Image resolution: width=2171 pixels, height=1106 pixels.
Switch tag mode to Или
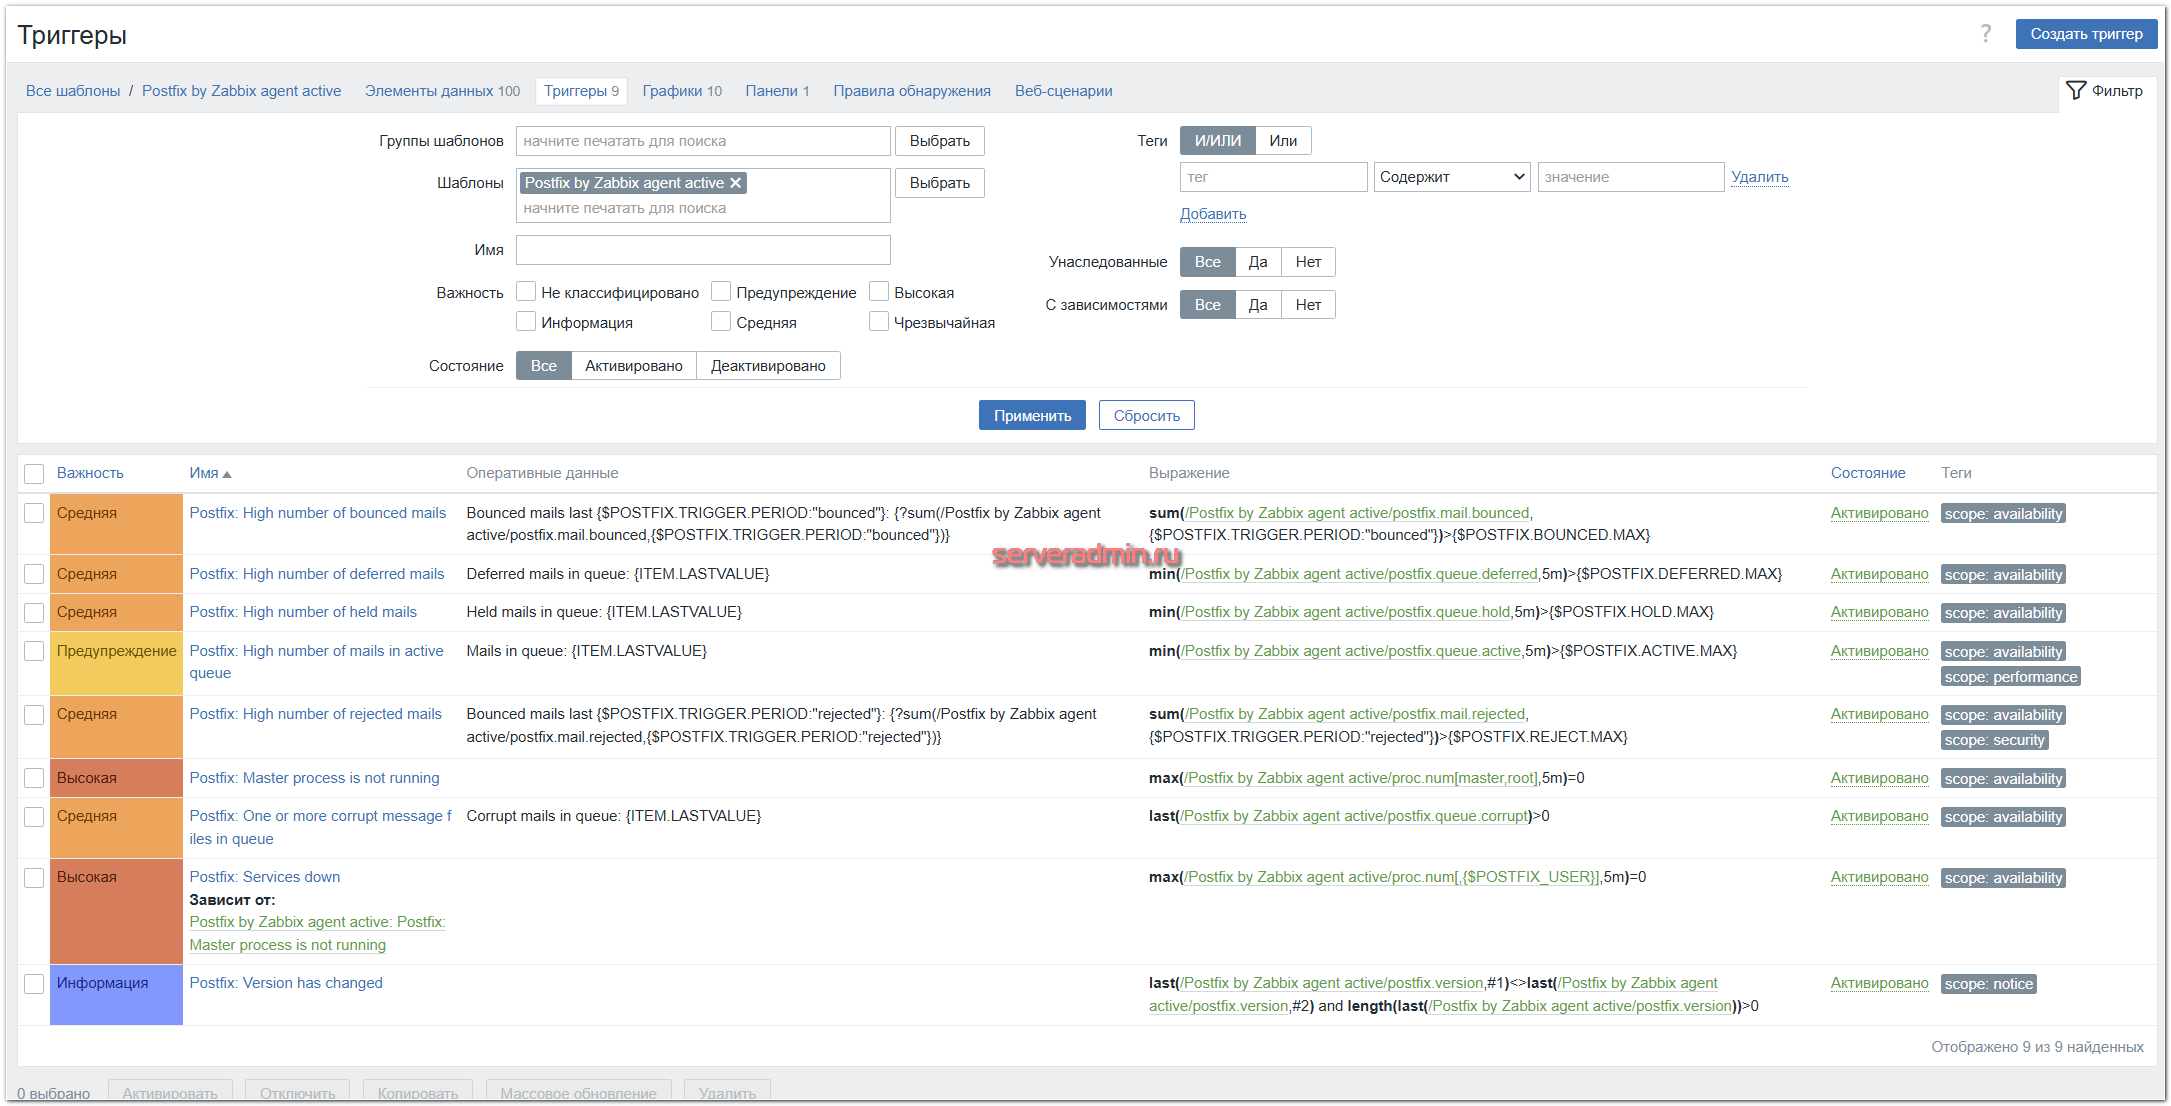pos(1282,141)
